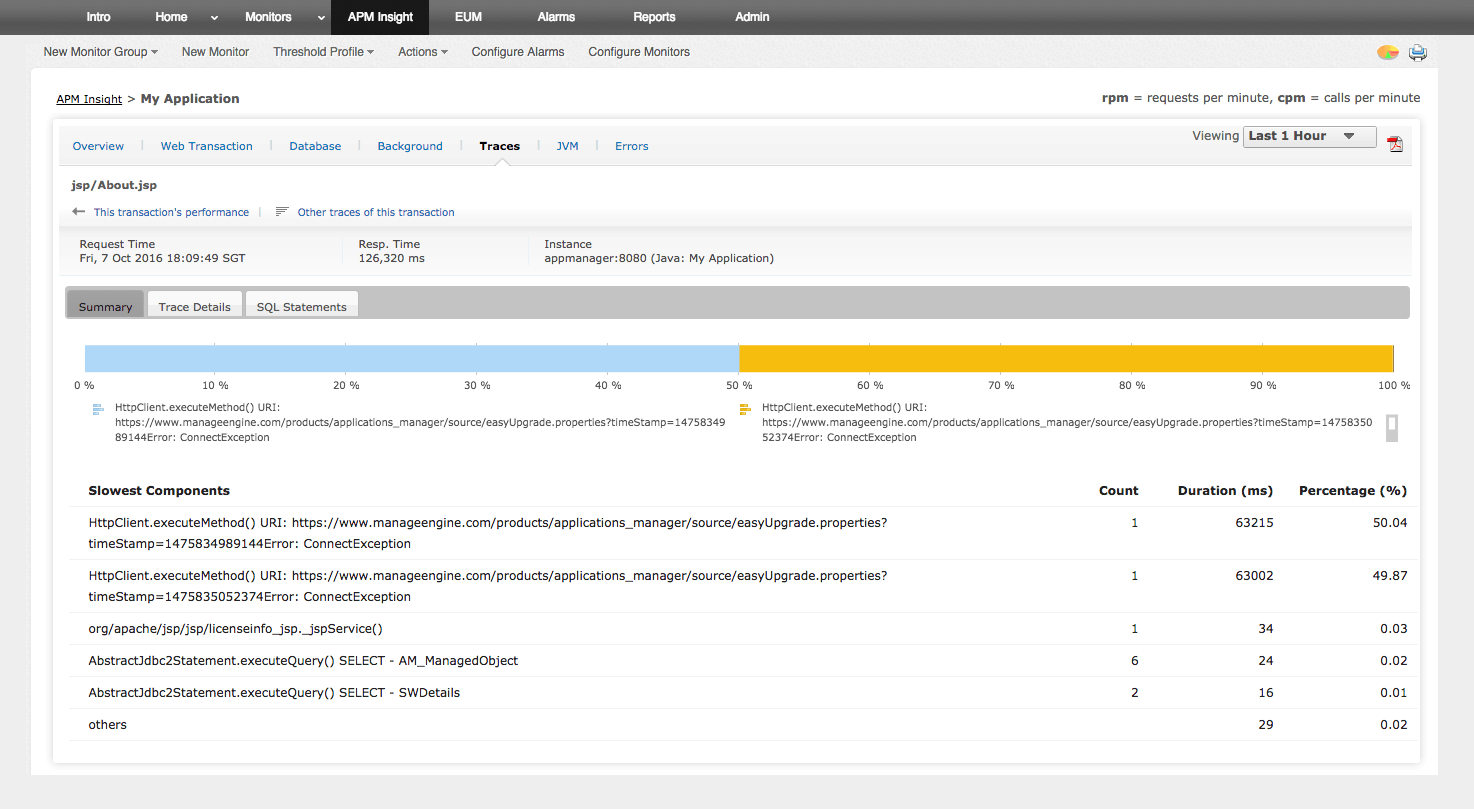Click the New Monitor link

click(215, 52)
